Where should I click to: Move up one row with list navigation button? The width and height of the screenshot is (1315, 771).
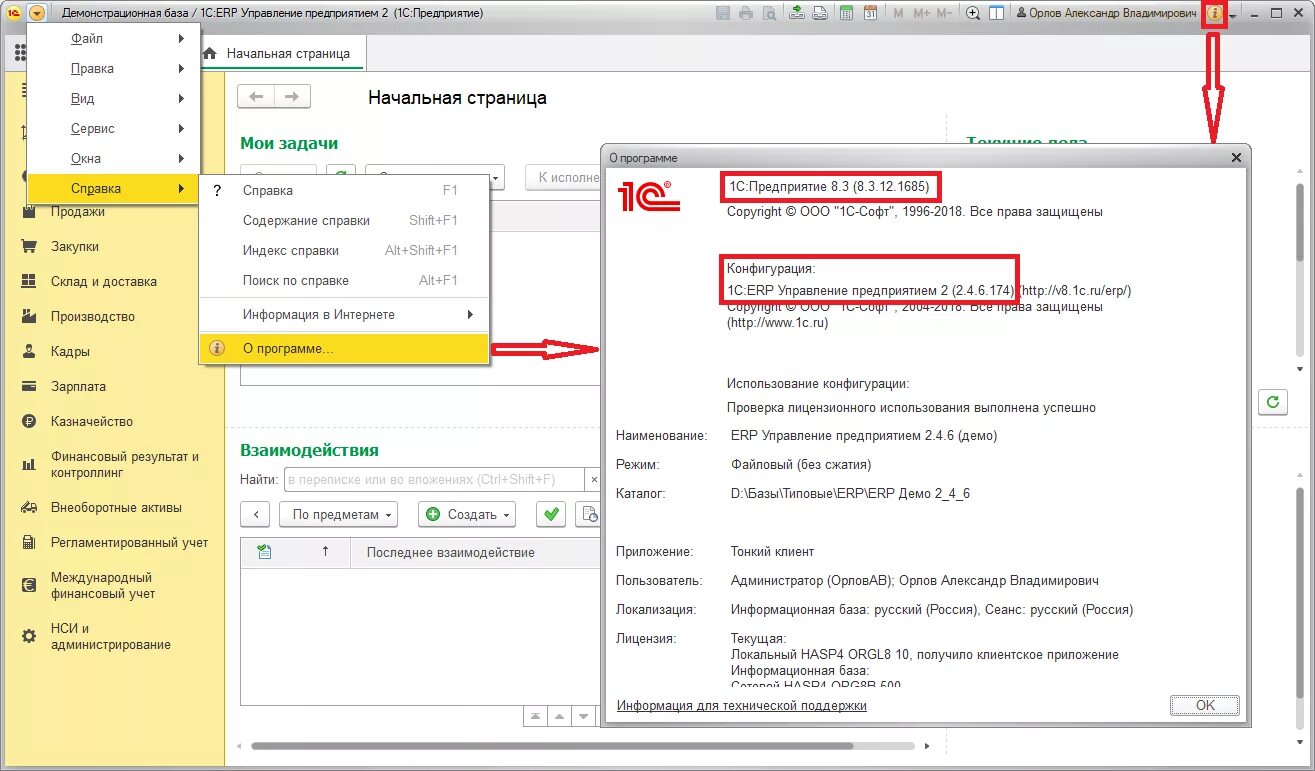(x=559, y=717)
